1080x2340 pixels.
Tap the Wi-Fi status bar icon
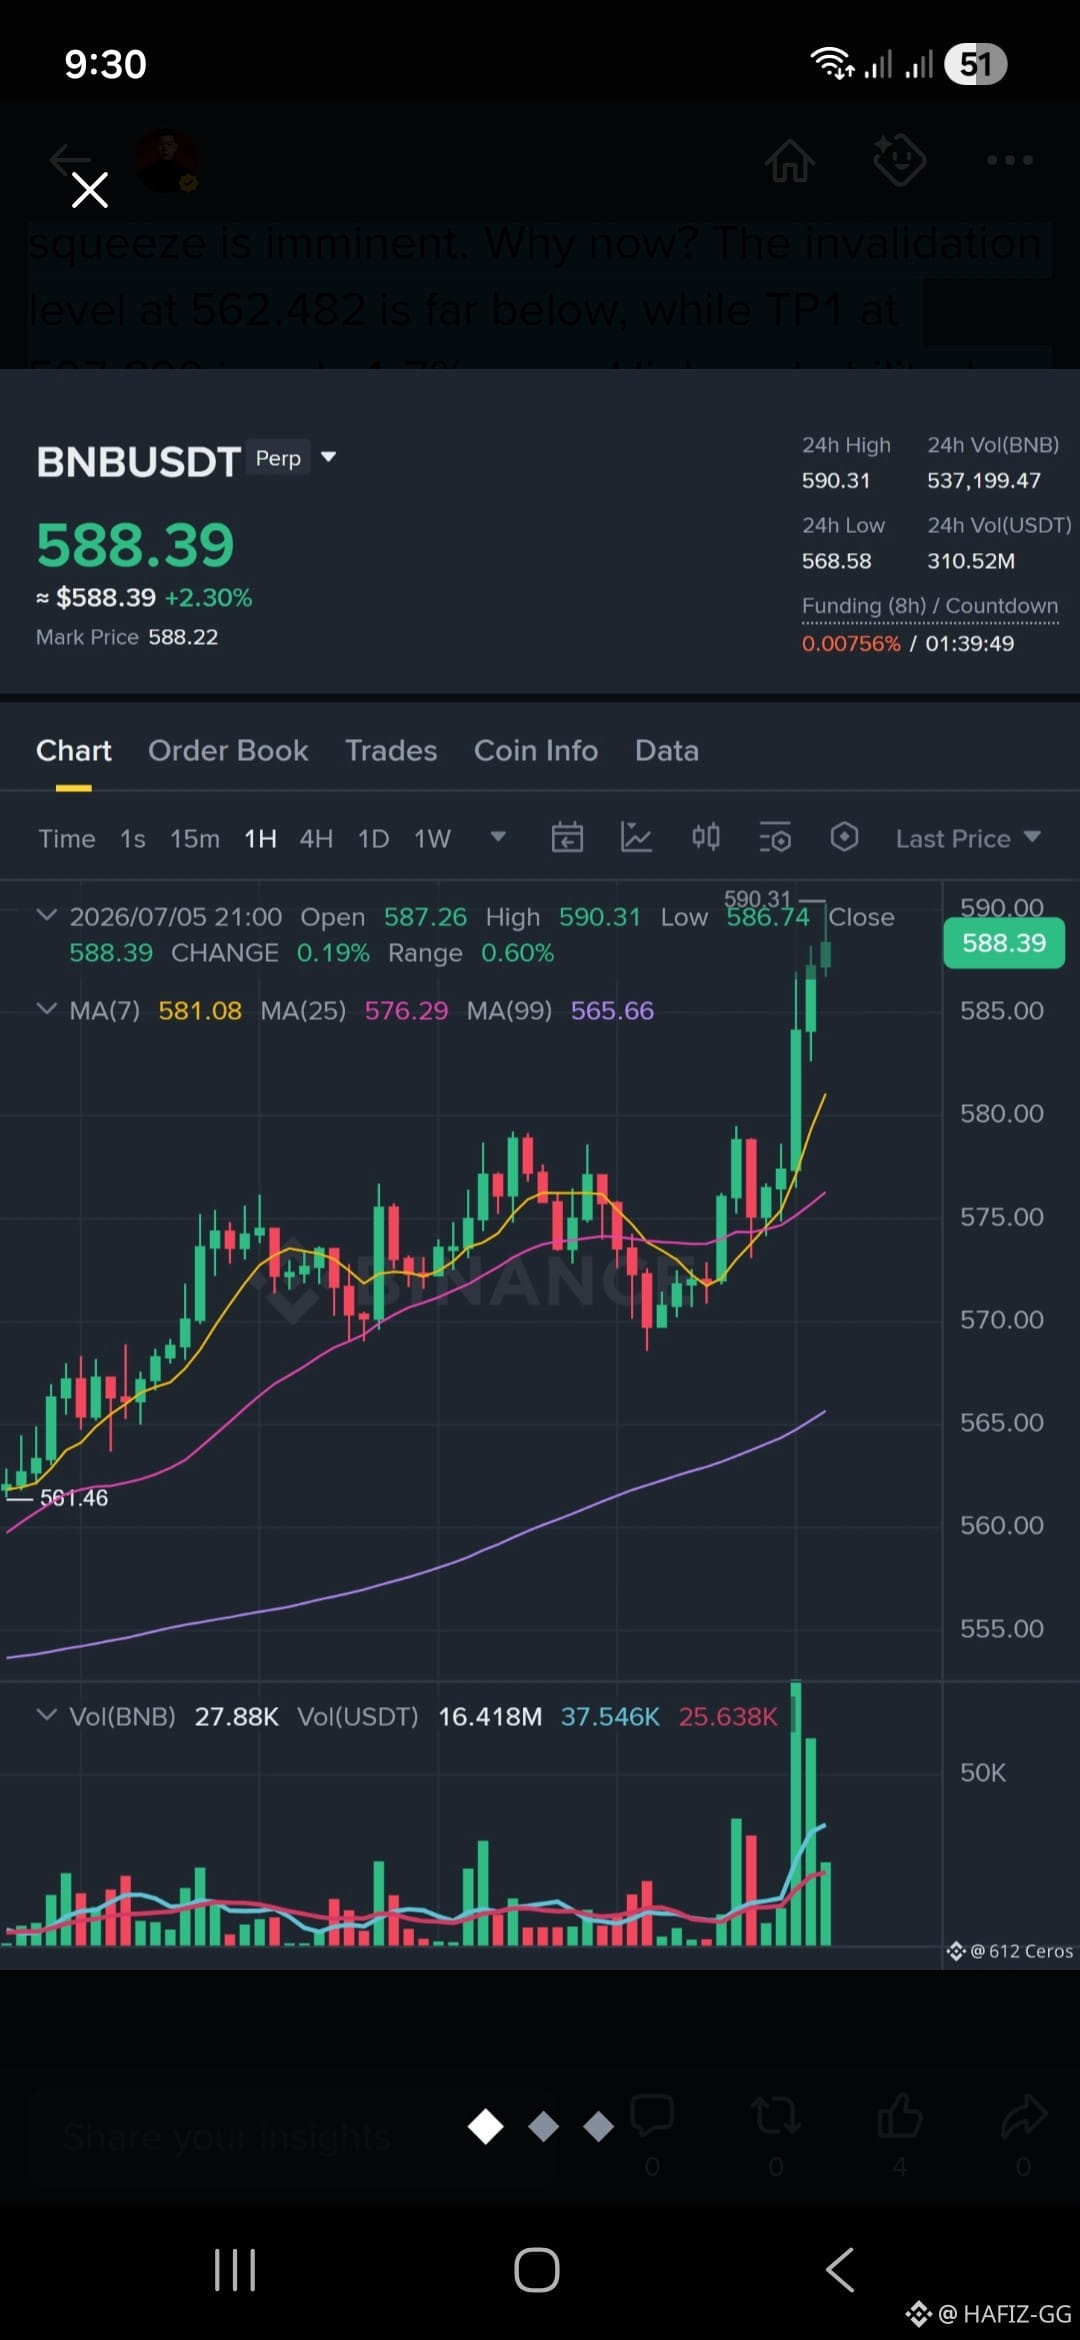coord(831,64)
